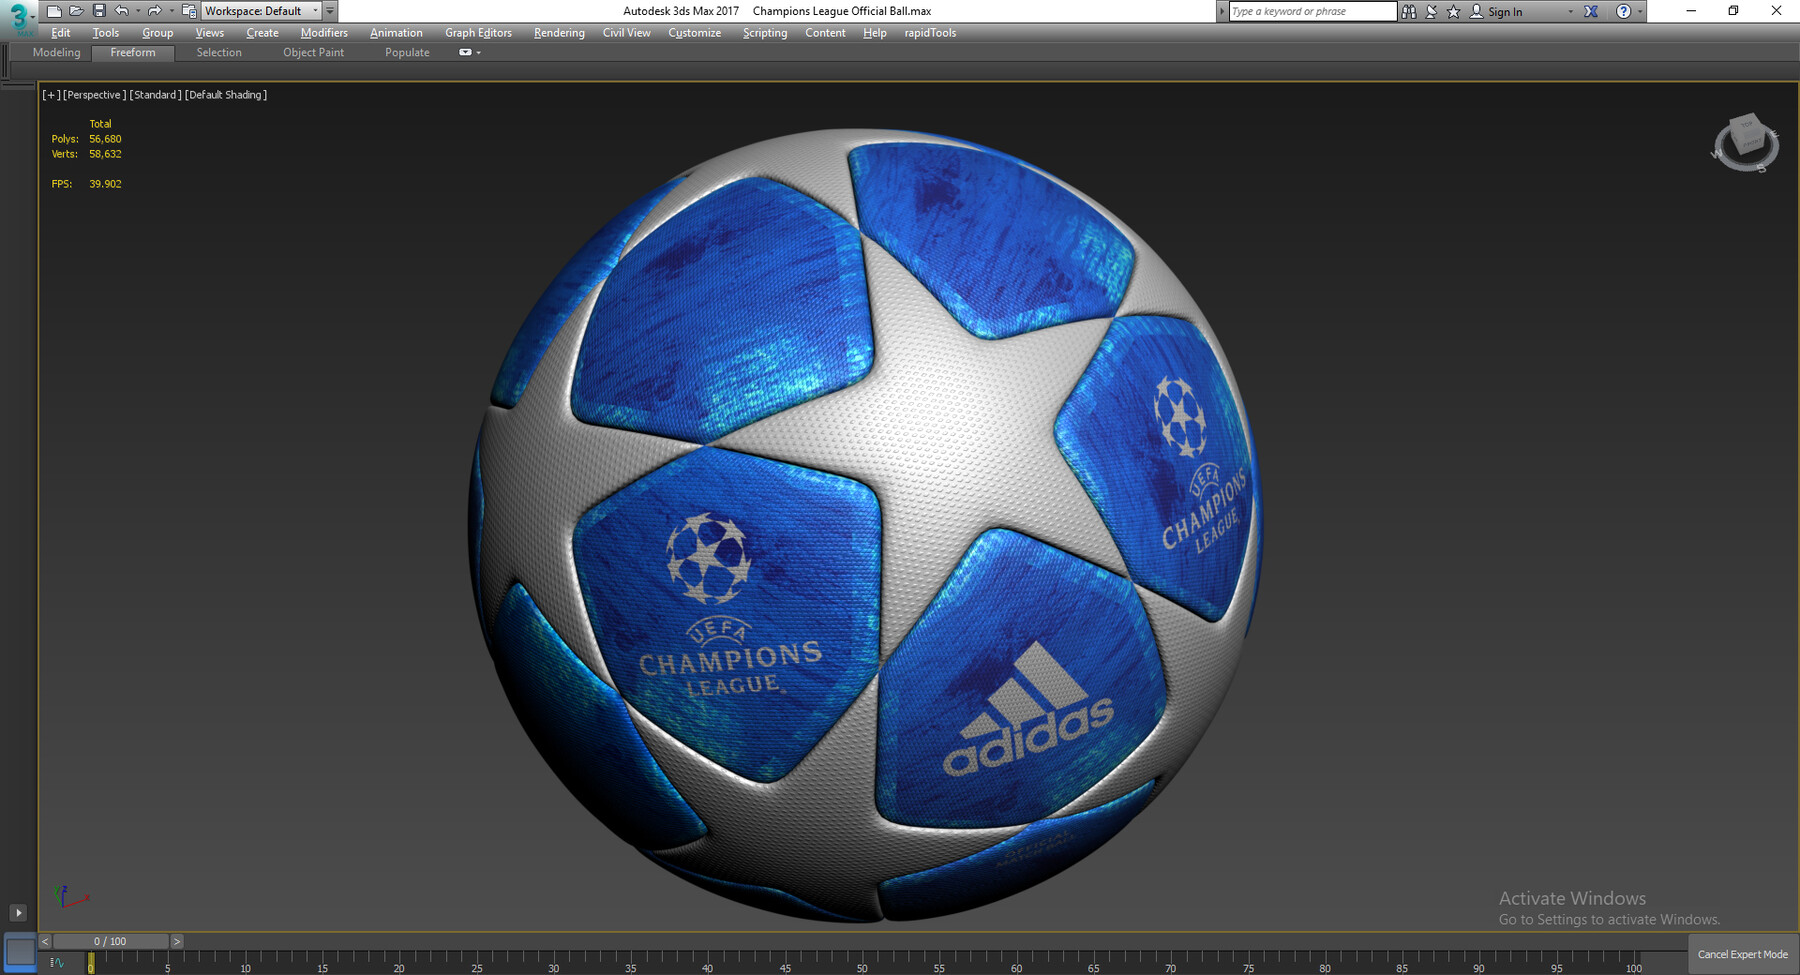
Task: Open a file with the Open File icon
Action: [x=76, y=11]
